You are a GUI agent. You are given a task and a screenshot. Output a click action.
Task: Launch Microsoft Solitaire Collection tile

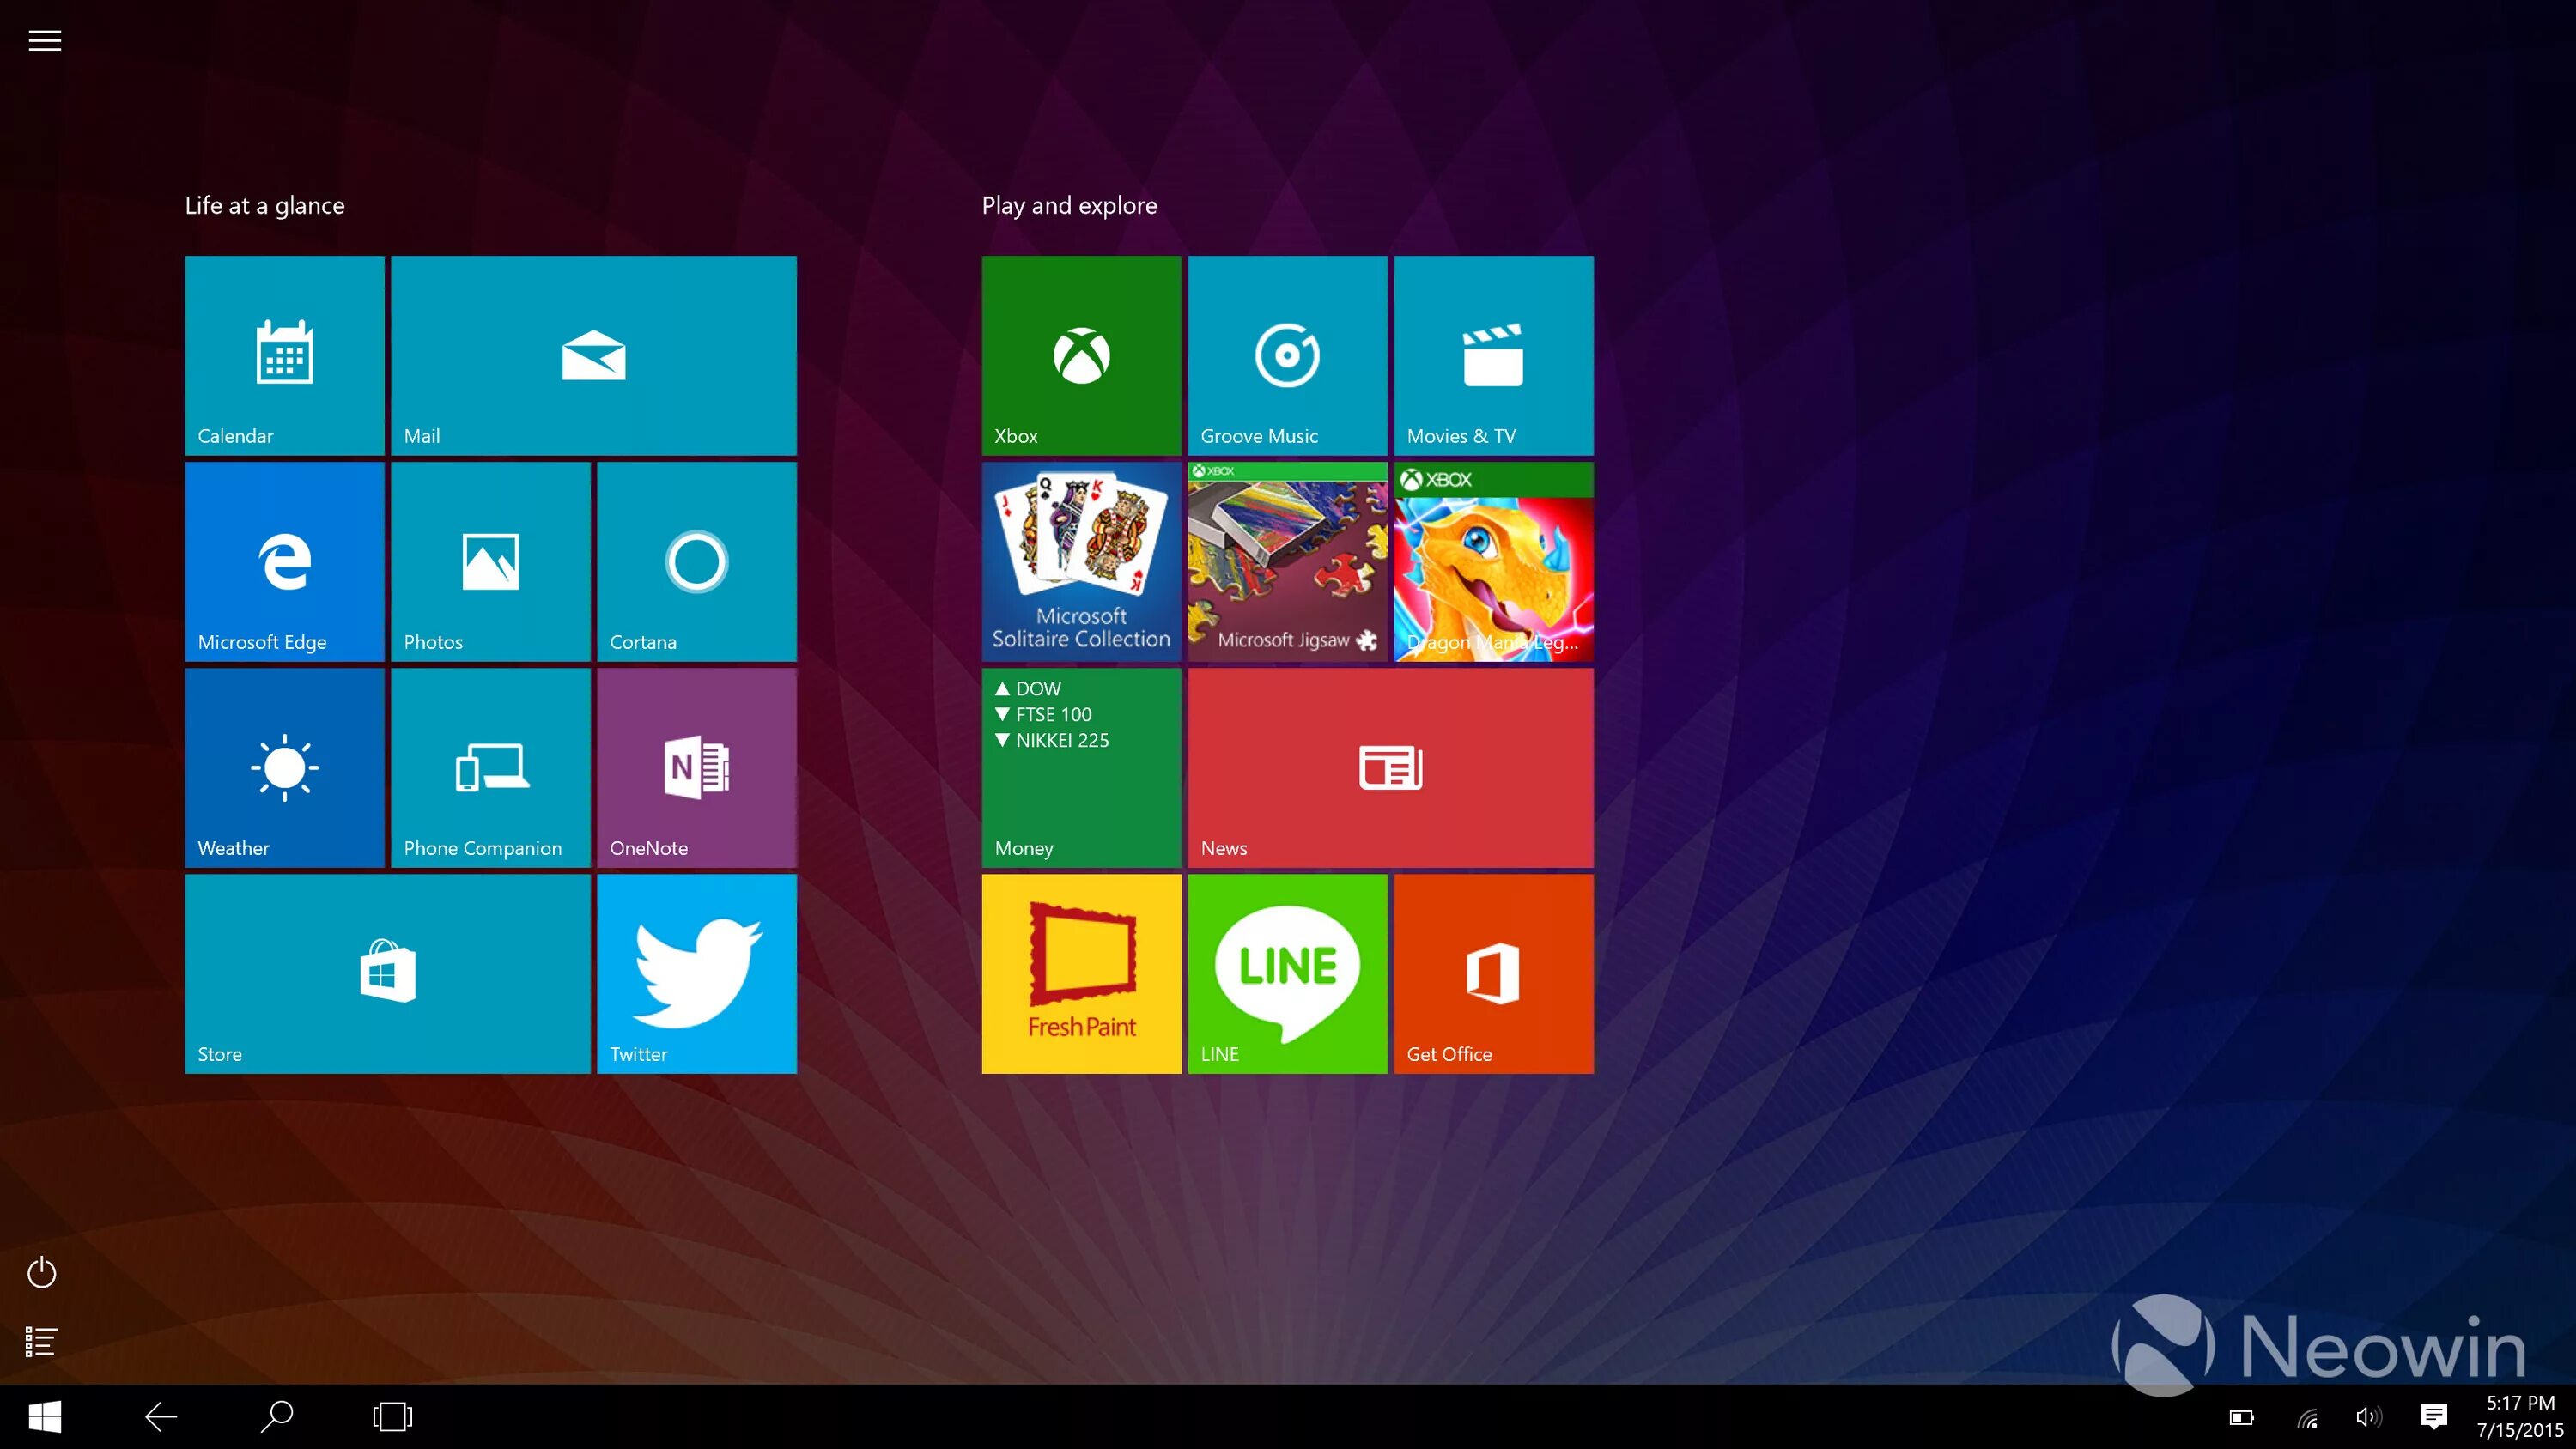[1081, 561]
